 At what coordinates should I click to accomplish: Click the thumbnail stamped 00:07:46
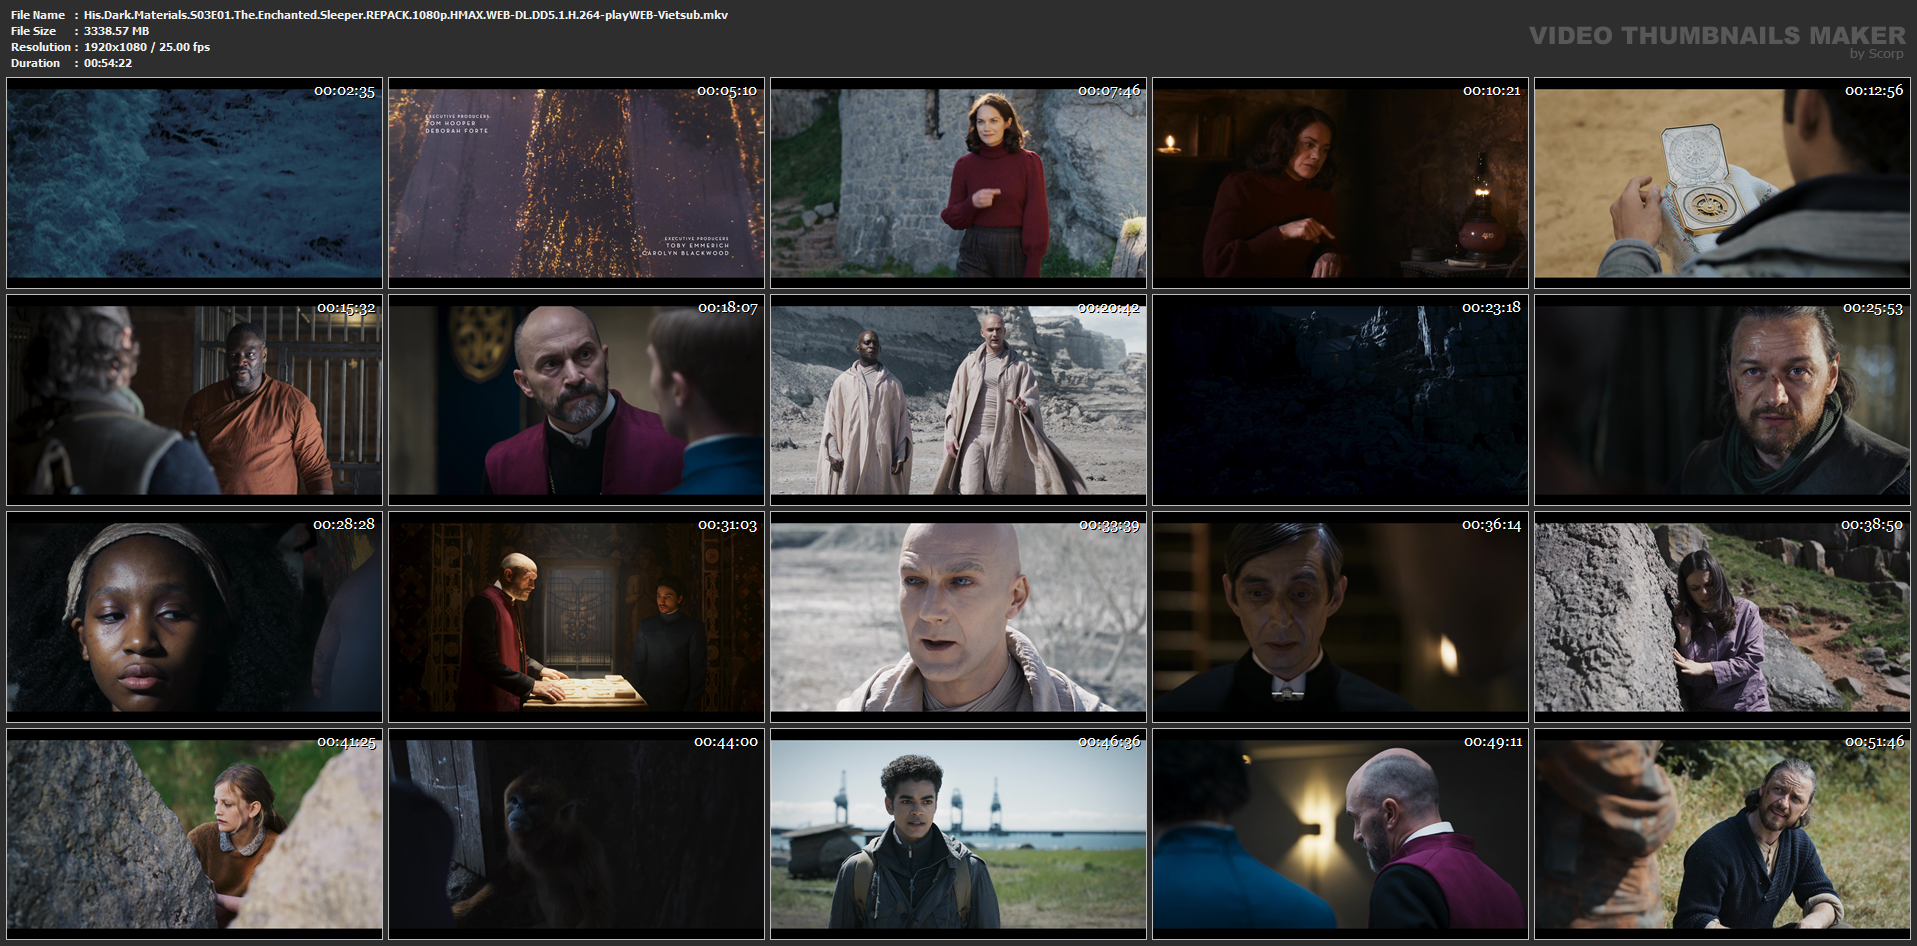958,183
